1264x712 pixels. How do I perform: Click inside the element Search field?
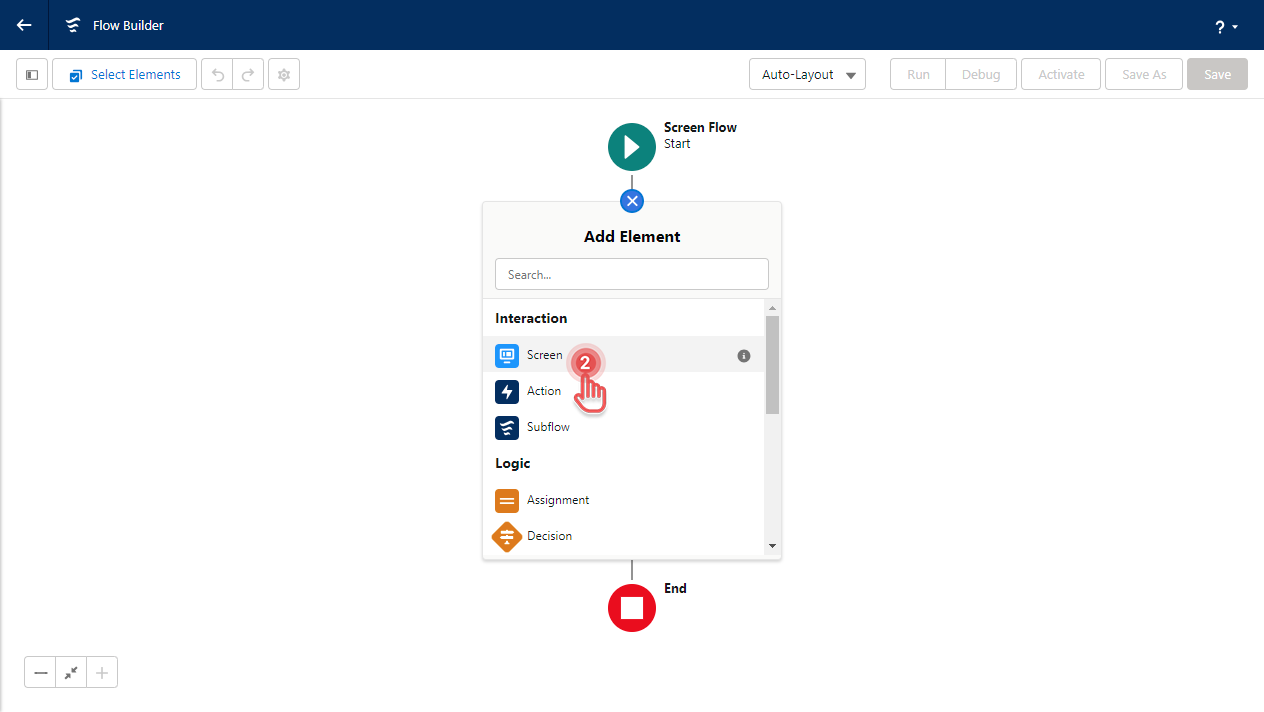point(632,274)
